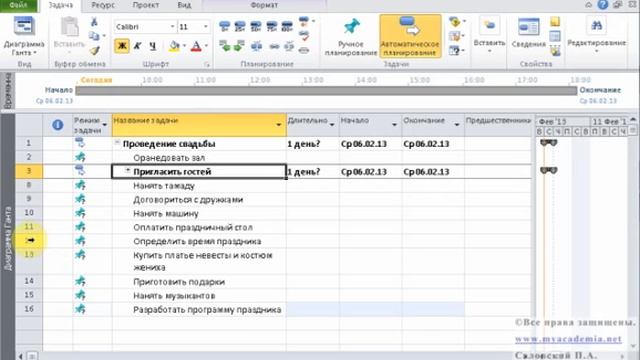Copy selection using the copy icon
Screen dimensions: 640x360
pyautogui.click(x=95, y=36)
